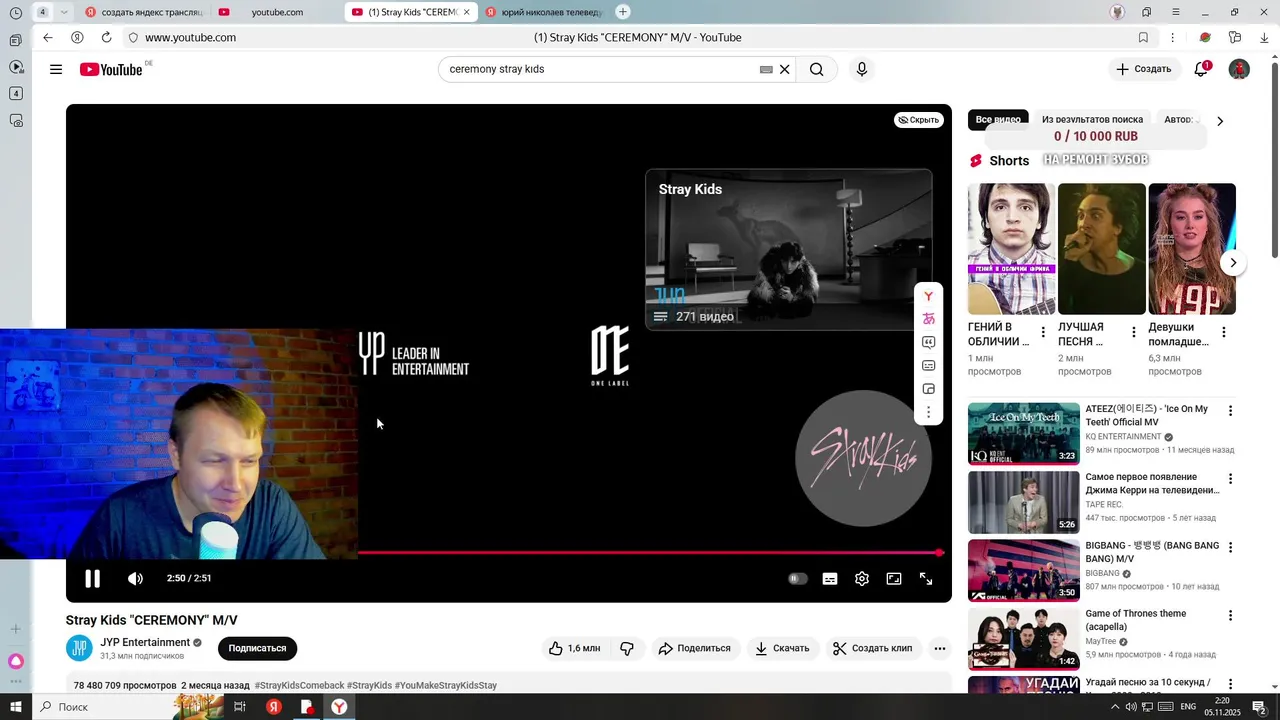Open the notifications bell

[x=1202, y=69]
